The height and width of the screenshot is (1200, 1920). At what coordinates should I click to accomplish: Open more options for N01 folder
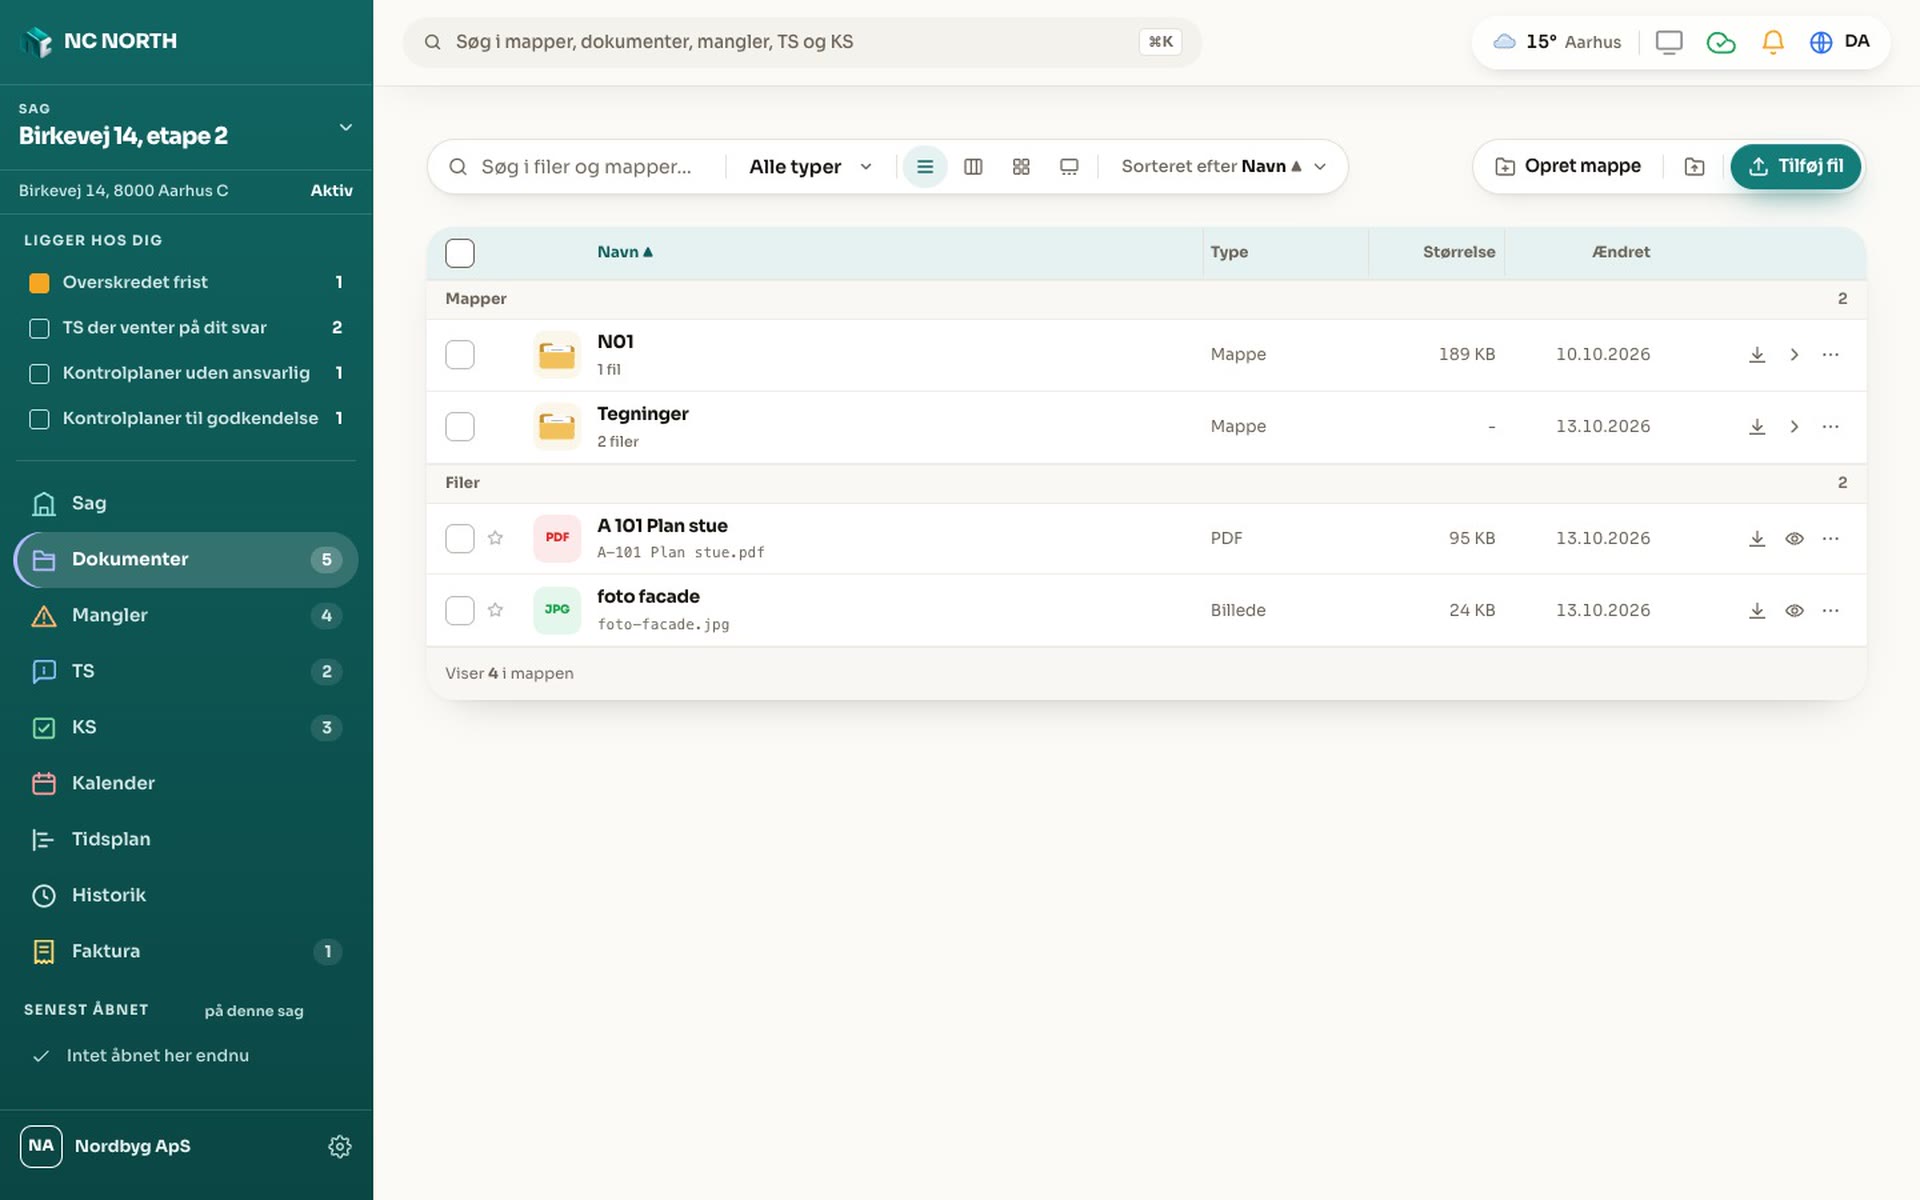tap(1830, 355)
